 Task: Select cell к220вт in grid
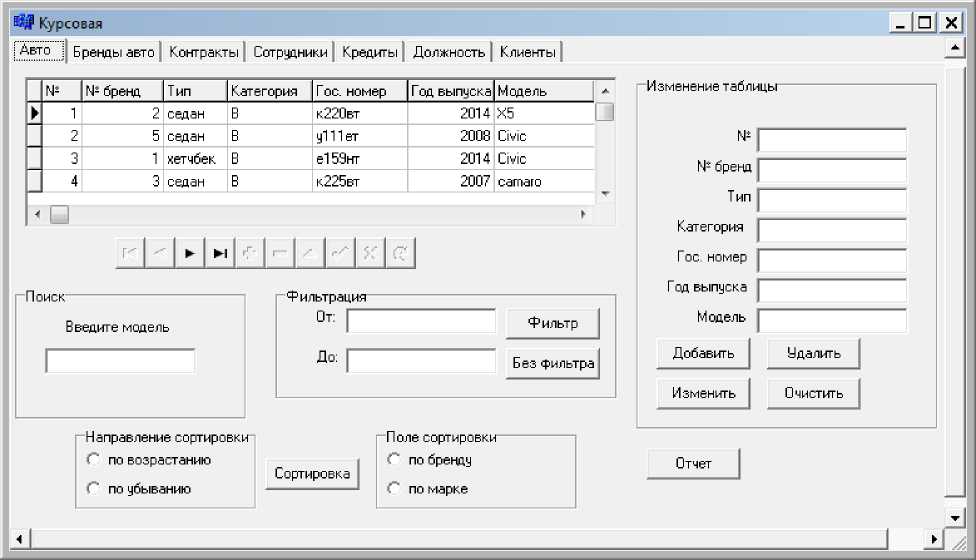point(360,113)
